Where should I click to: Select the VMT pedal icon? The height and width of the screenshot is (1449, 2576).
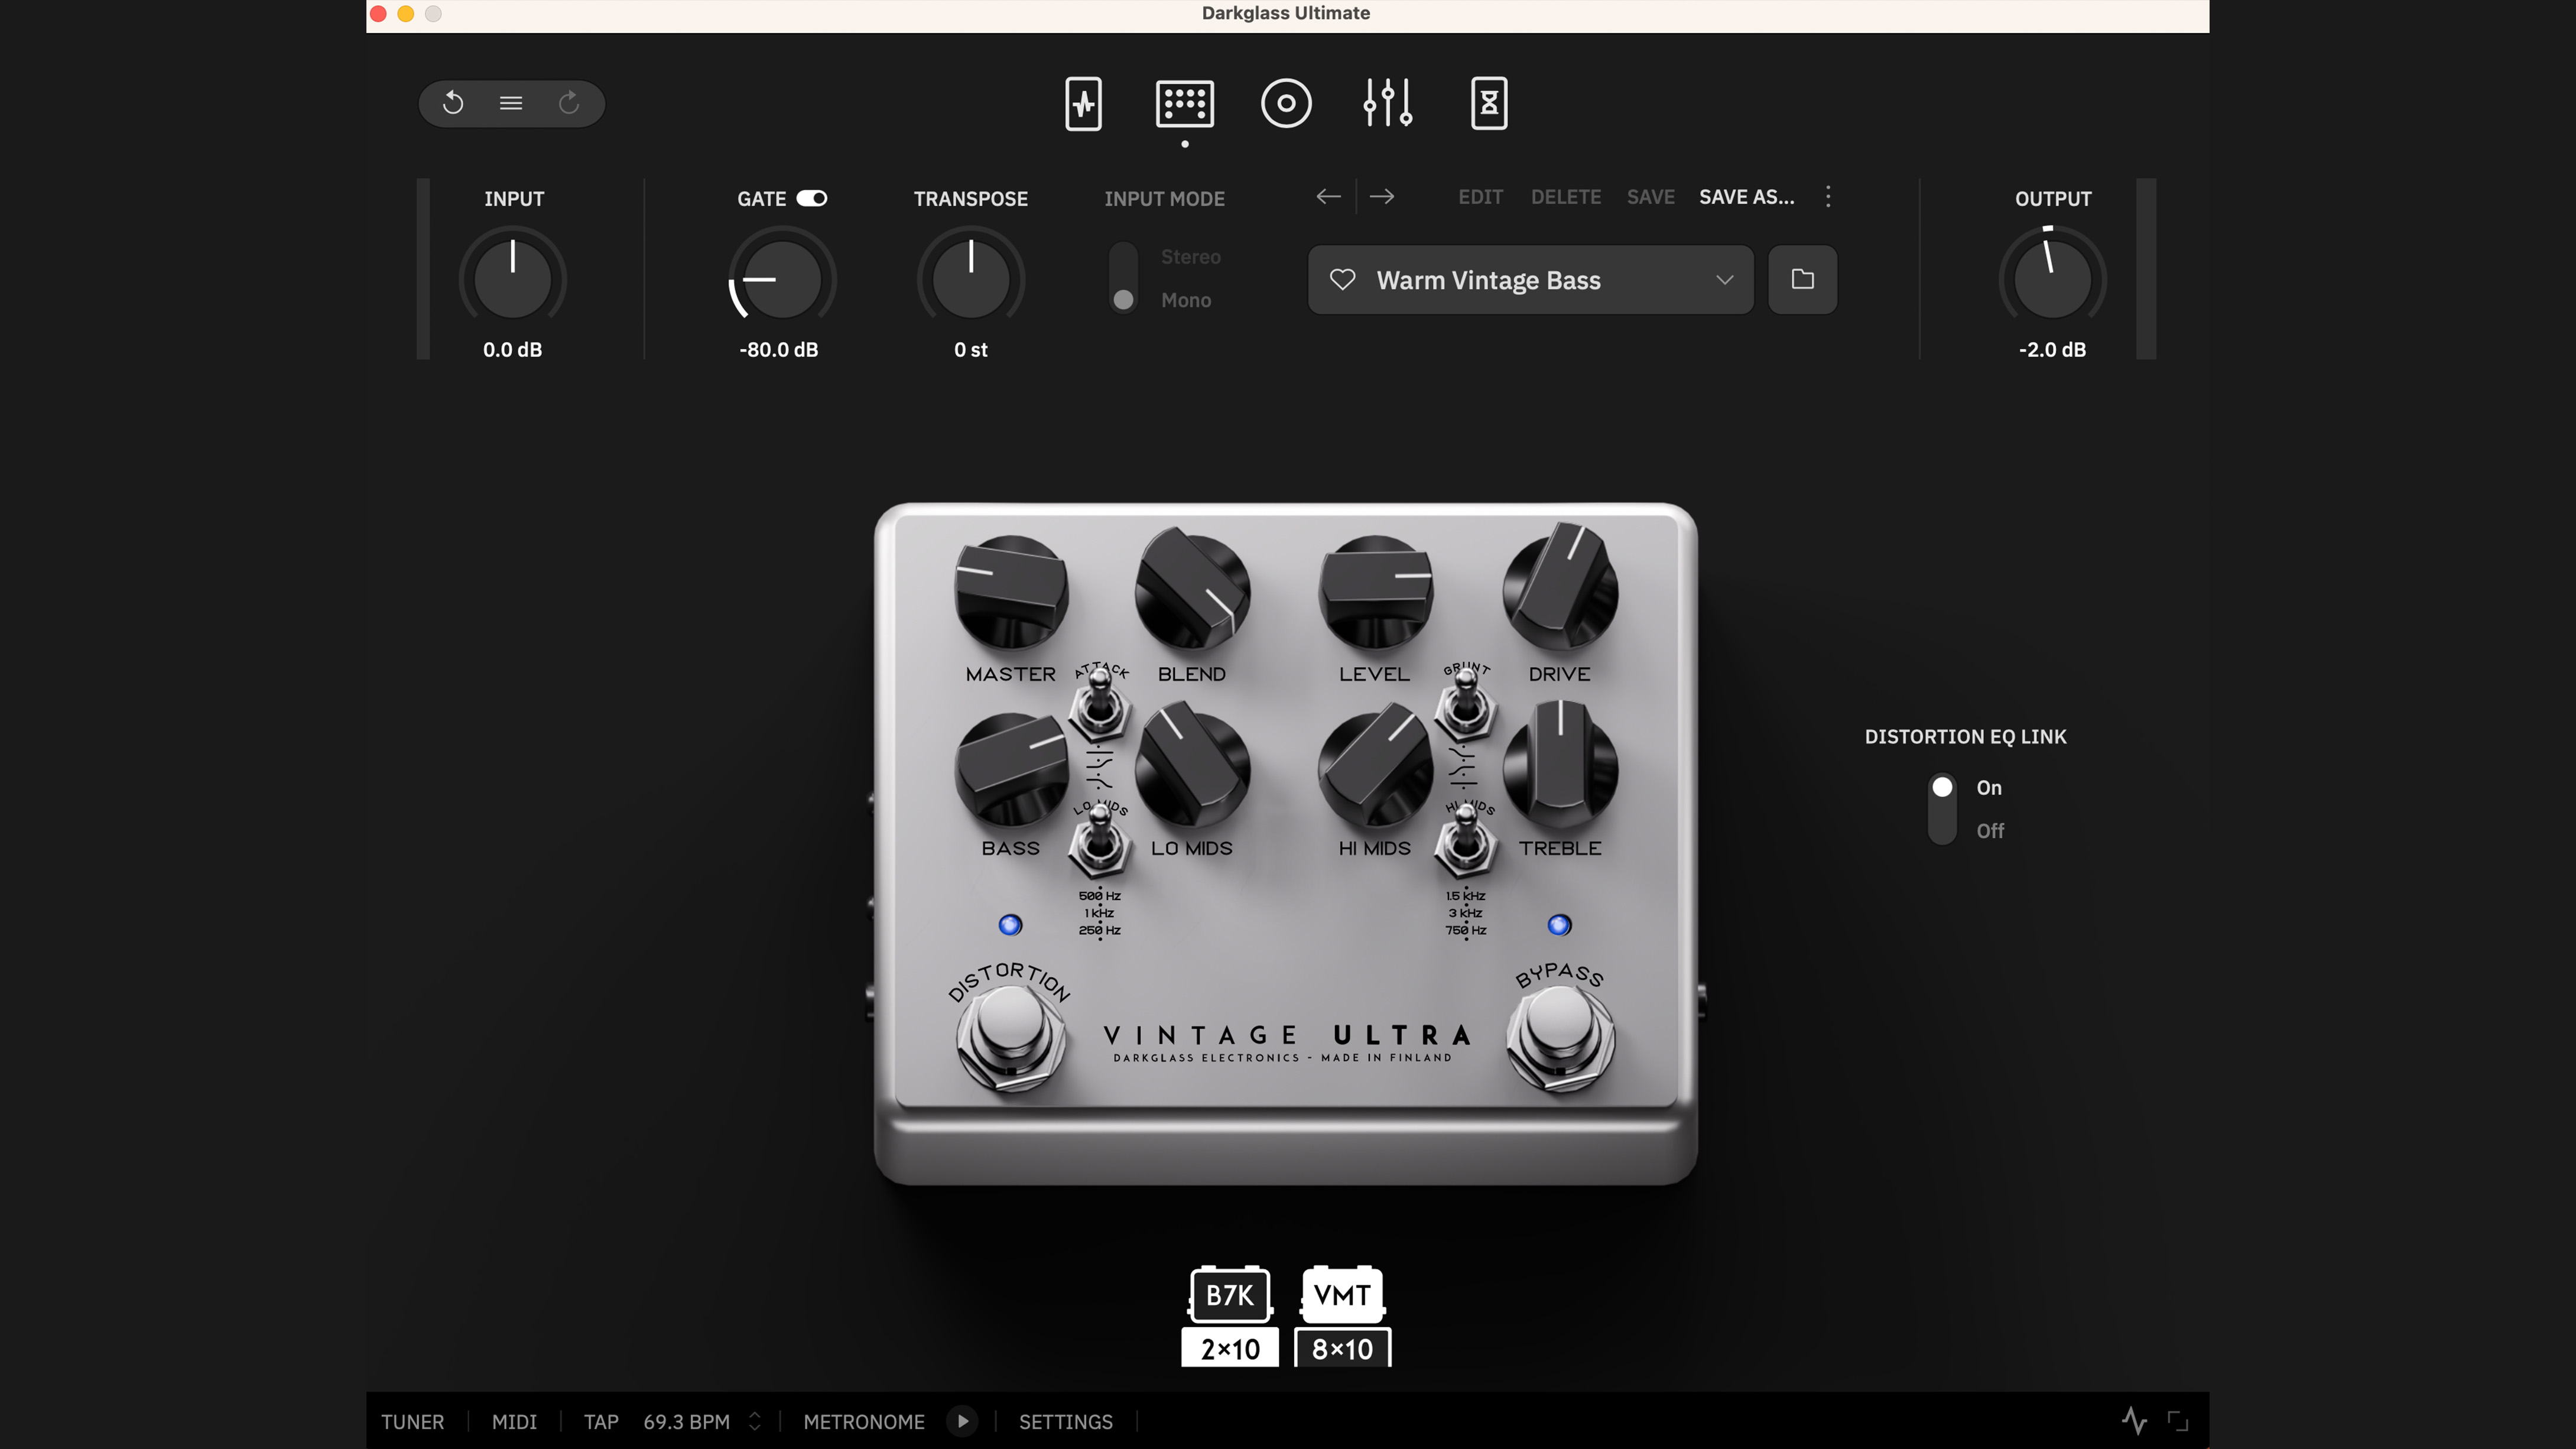pos(1342,1295)
